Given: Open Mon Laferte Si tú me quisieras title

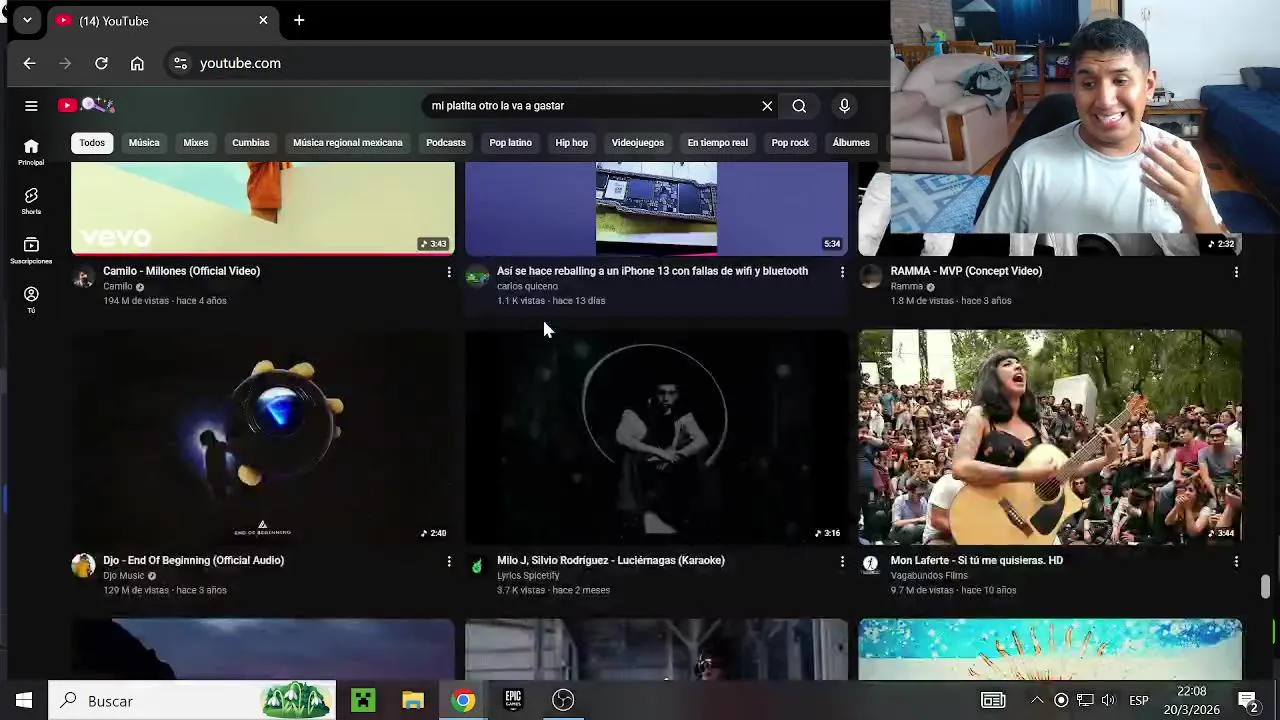Looking at the screenshot, I should coord(977,561).
